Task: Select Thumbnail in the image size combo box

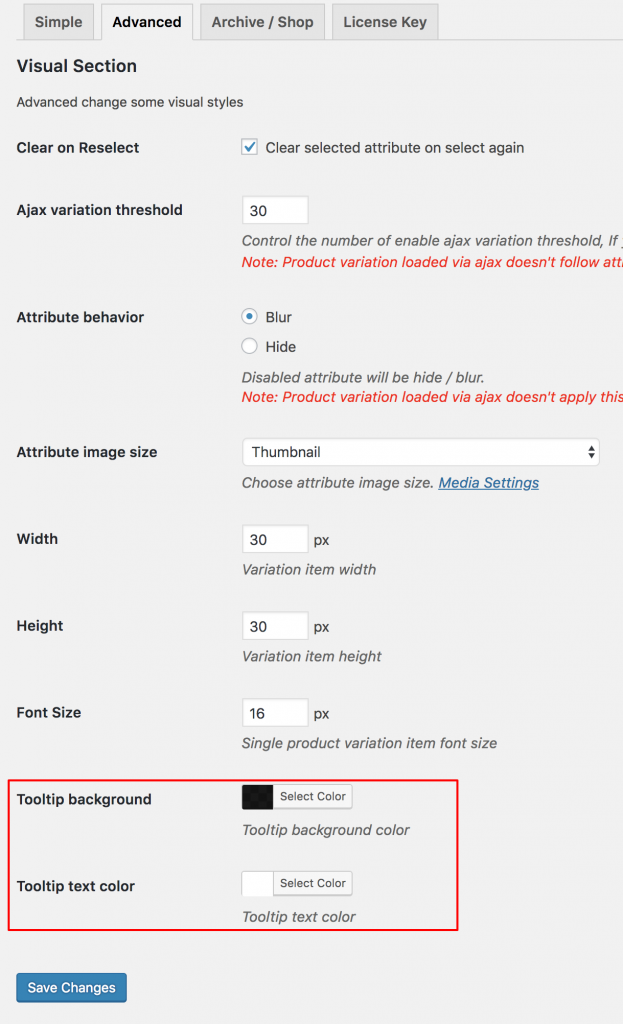Action: click(420, 452)
